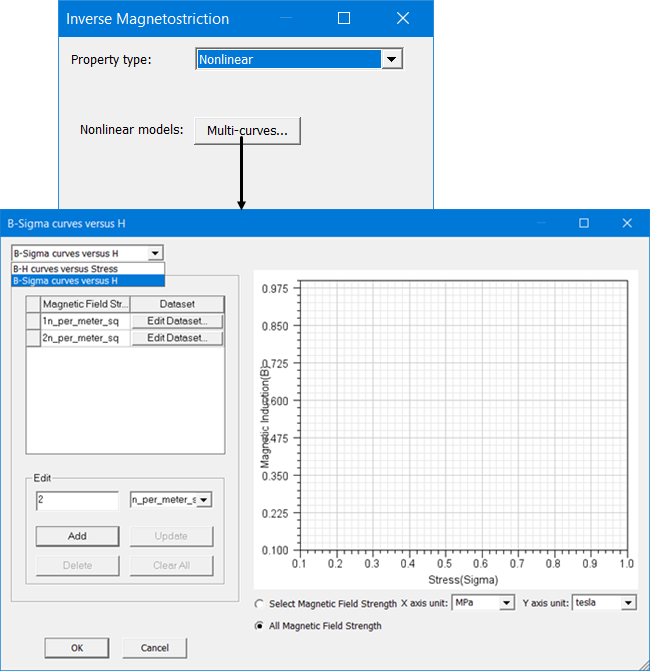
Task: Click the window resize grip corner
Action: pos(642,664)
